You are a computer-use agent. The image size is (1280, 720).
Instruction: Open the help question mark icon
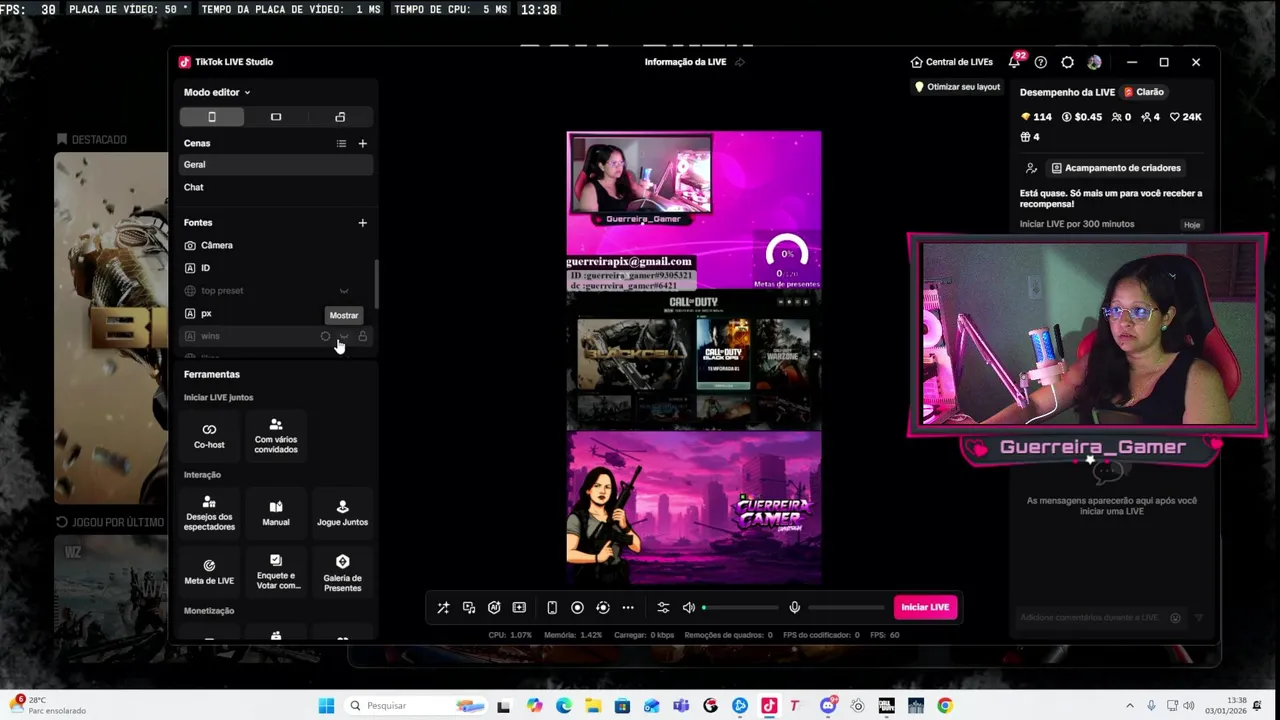pos(1041,62)
